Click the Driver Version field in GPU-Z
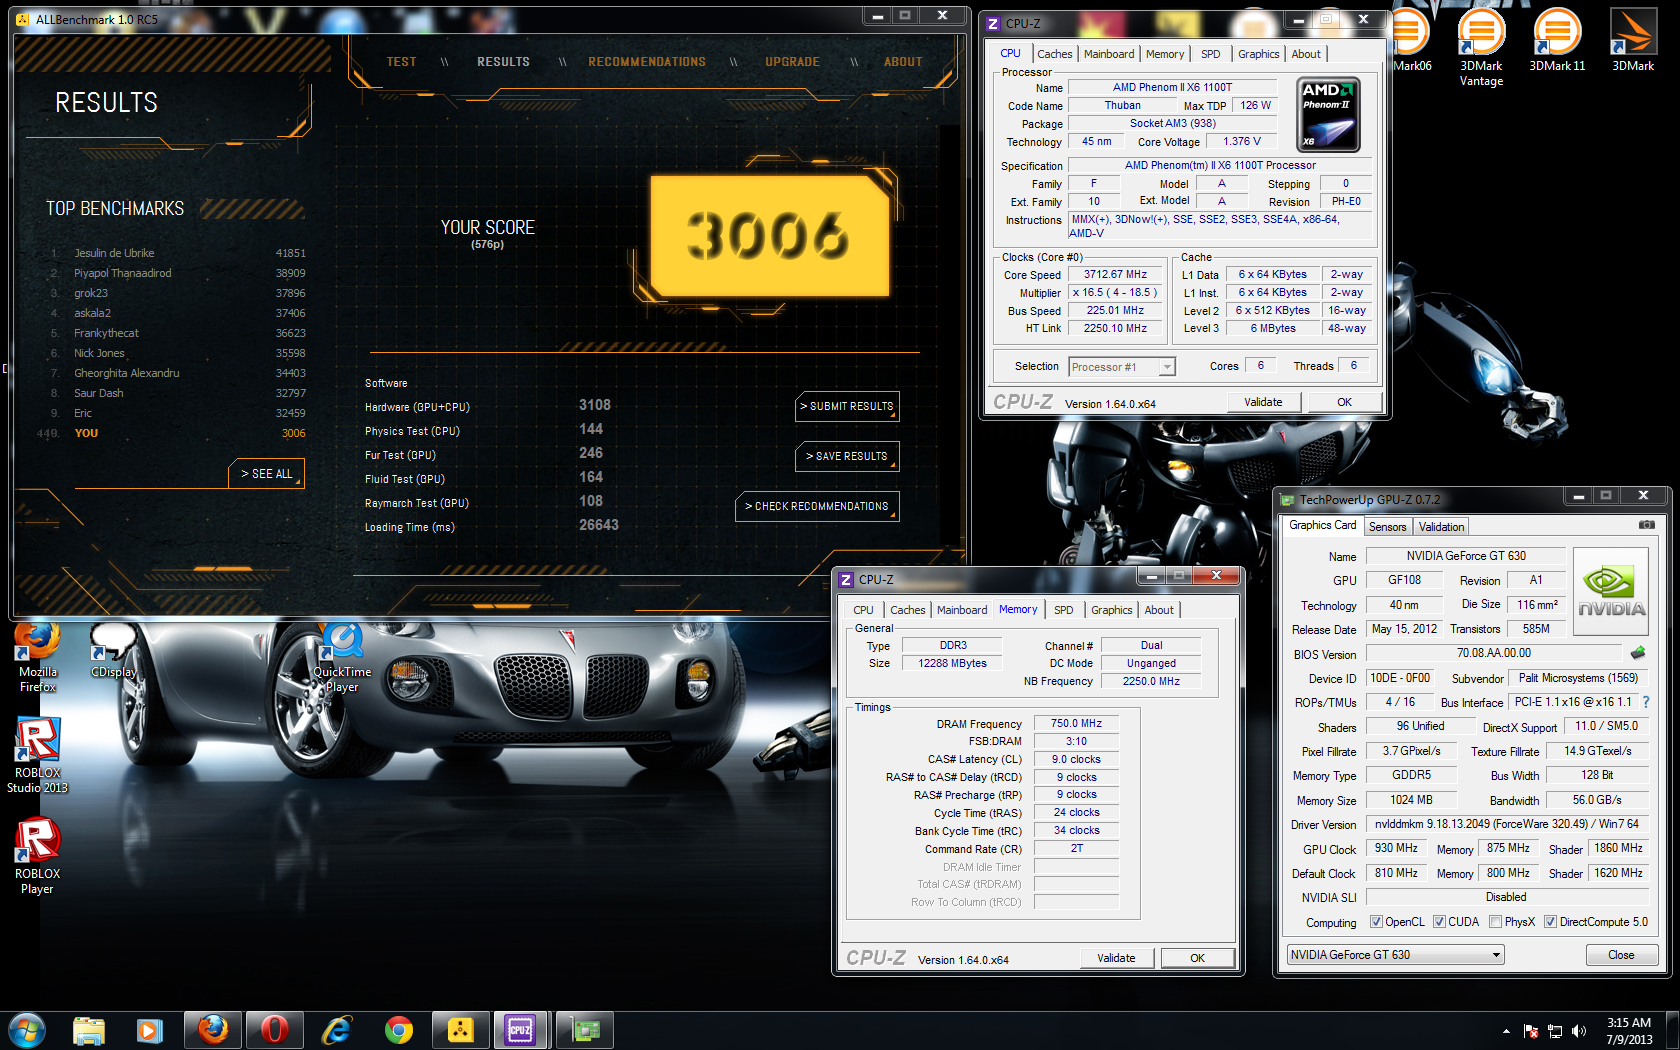Viewport: 1680px width, 1050px height. [x=1506, y=825]
